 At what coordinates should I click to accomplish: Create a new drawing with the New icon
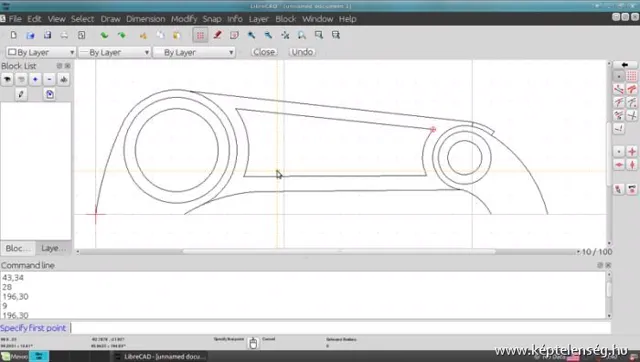(x=13, y=35)
